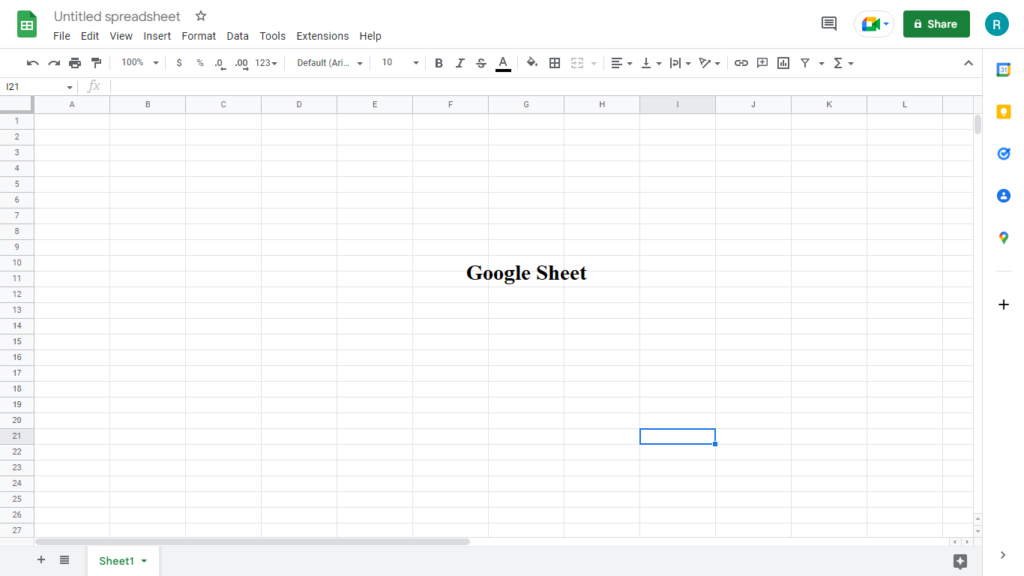Go to Sheets home via green logo
This screenshot has height=576, width=1024.
(x=27, y=24)
